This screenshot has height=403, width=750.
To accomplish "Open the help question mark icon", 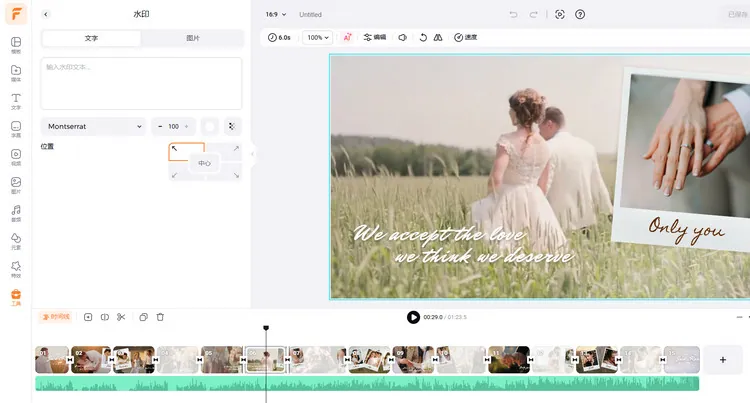I will click(580, 14).
